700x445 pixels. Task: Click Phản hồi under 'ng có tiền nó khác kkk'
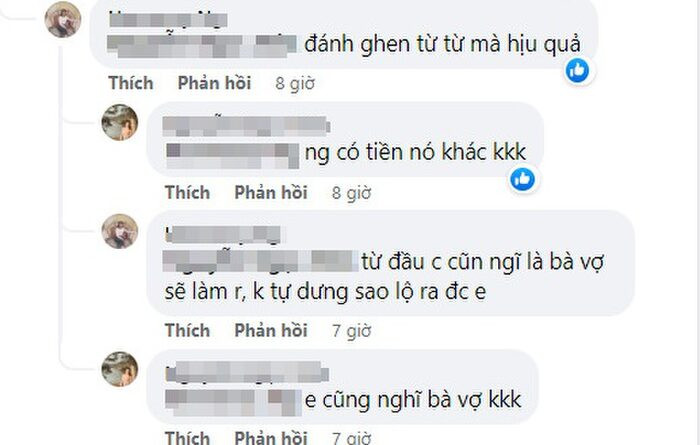[271, 192]
